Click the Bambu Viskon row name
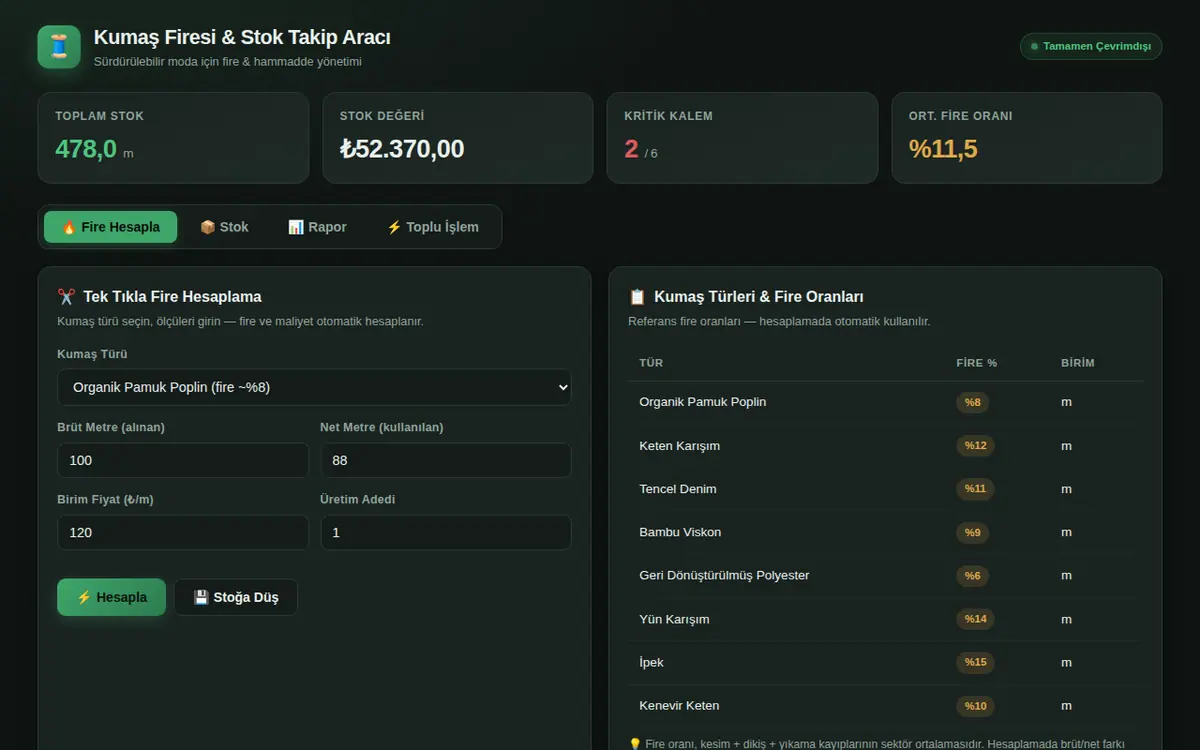1200x750 pixels. [680, 532]
